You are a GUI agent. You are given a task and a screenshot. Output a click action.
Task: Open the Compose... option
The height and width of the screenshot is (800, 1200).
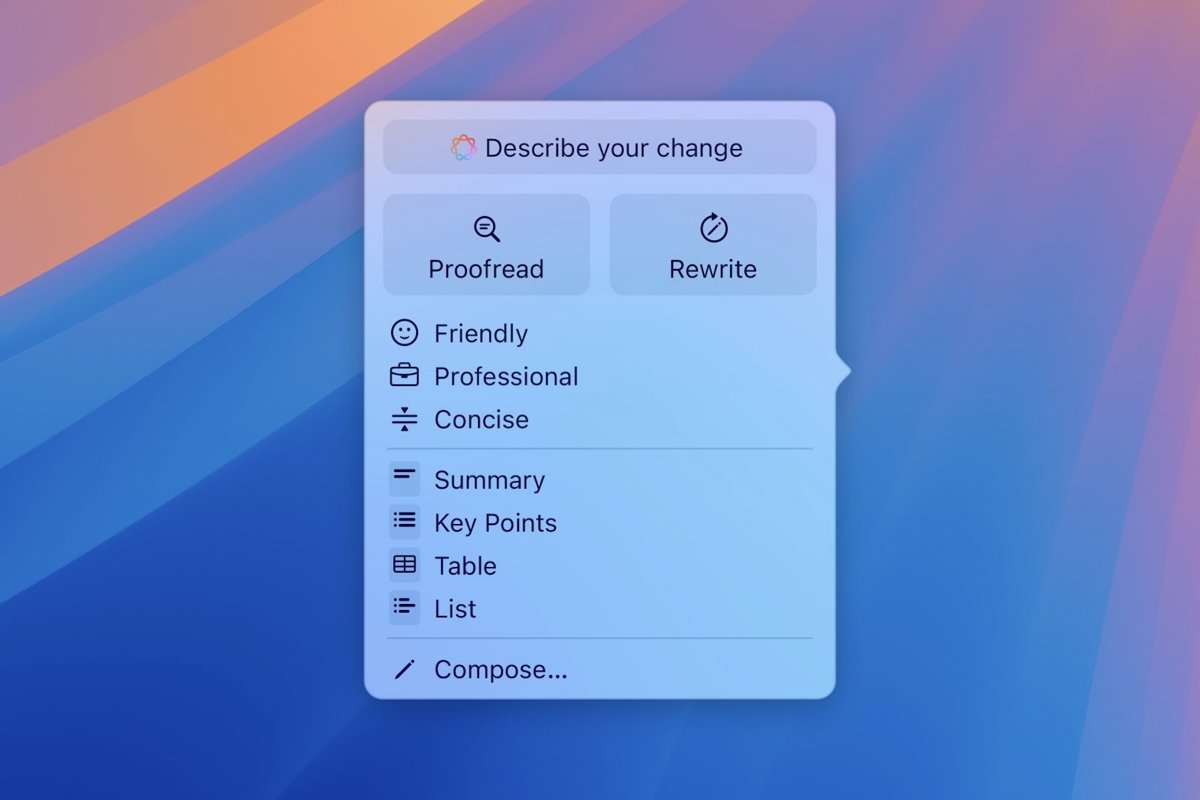point(600,669)
